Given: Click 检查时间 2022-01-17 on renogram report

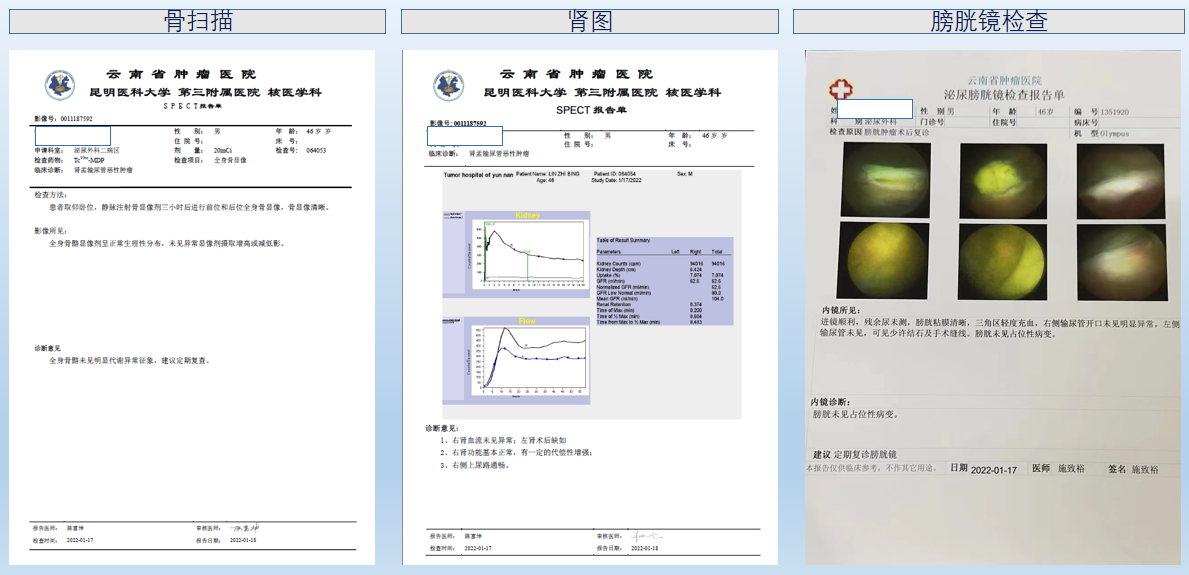Looking at the screenshot, I should [460, 547].
